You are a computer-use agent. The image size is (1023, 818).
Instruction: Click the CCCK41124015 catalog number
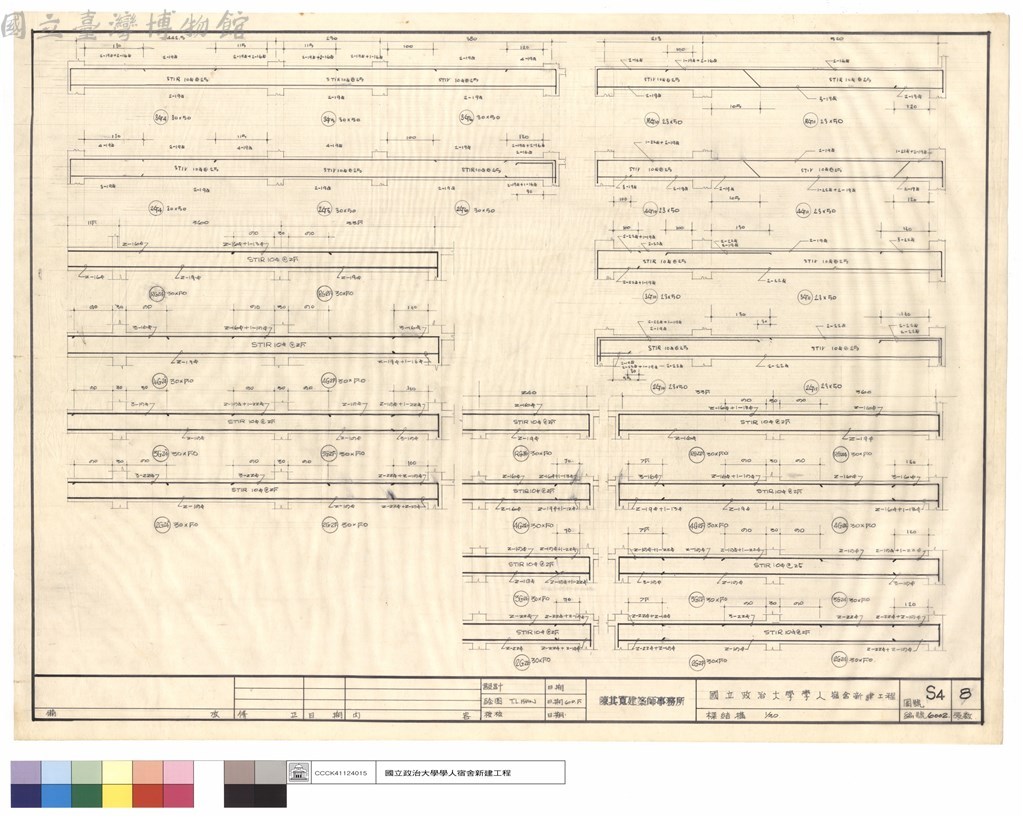point(341,773)
